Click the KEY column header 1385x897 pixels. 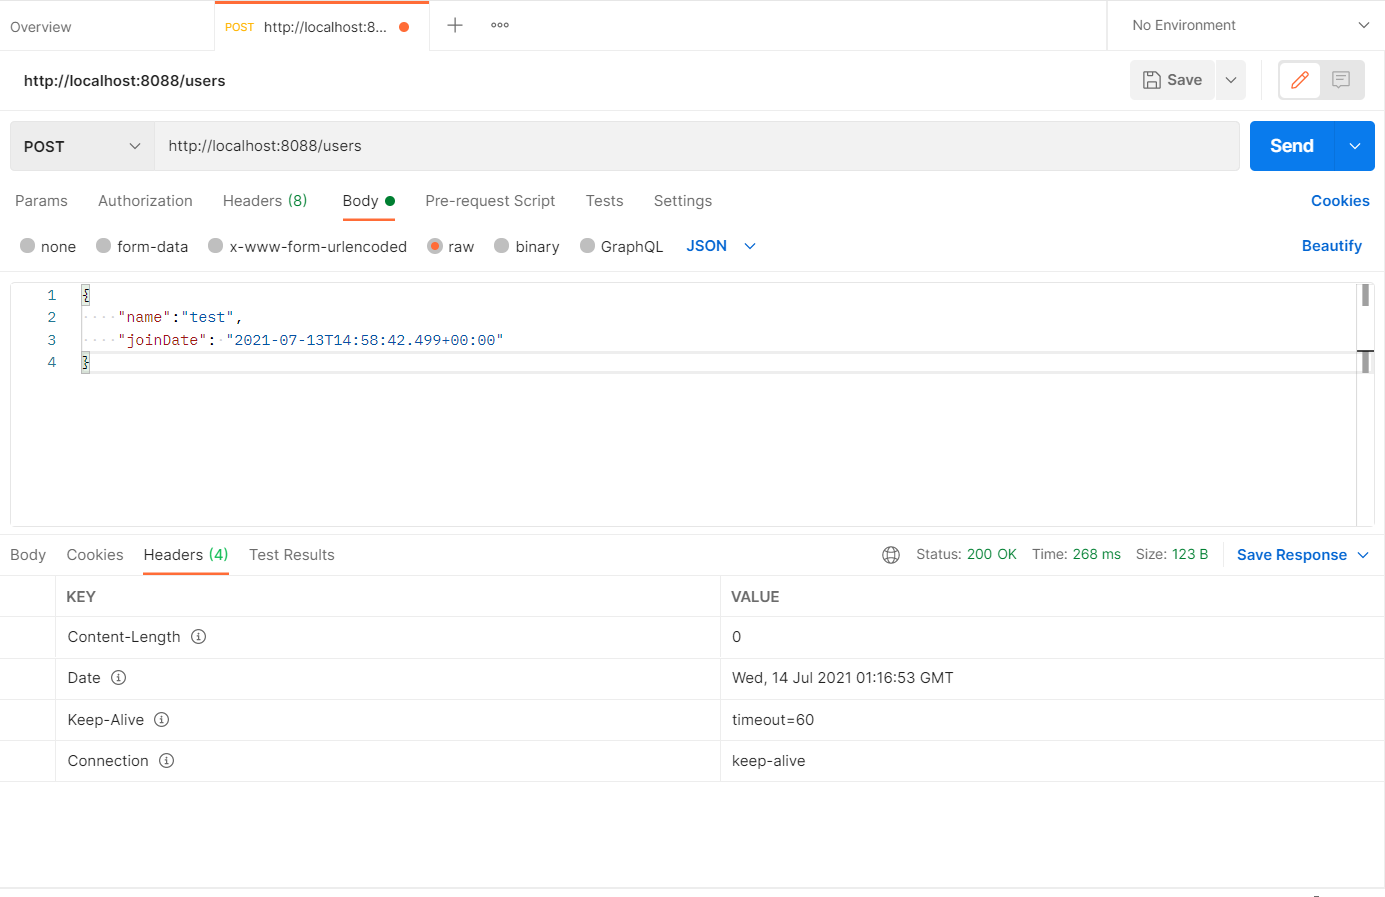pos(81,597)
